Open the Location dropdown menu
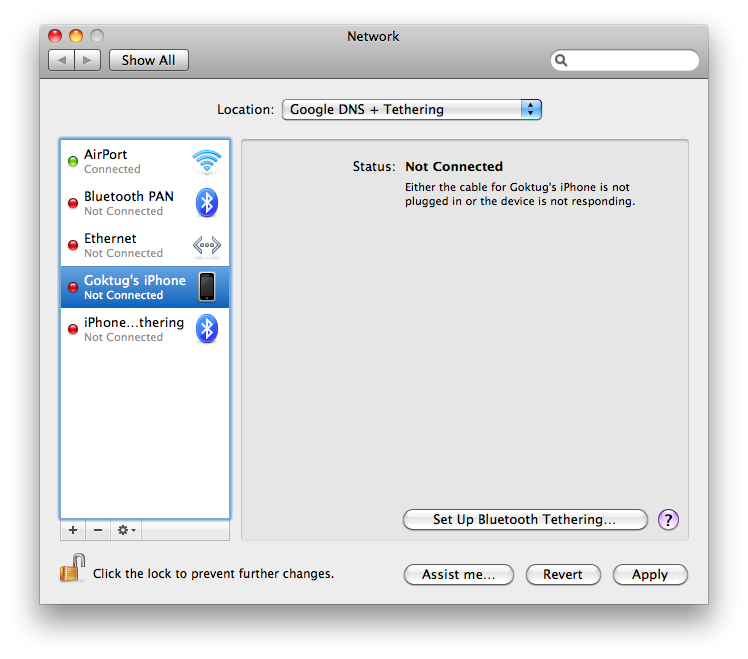Viewport: 748px width, 659px height. point(411,110)
